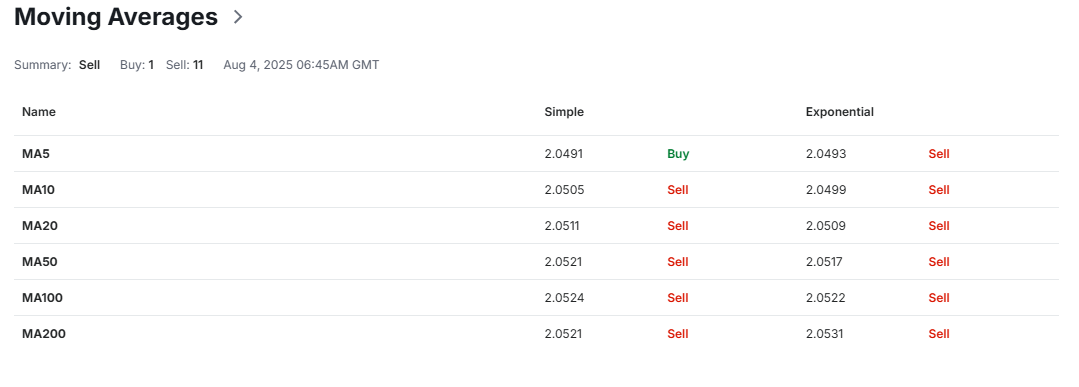Click the MA50 row label
This screenshot has height=387, width=1079.
coord(40,262)
